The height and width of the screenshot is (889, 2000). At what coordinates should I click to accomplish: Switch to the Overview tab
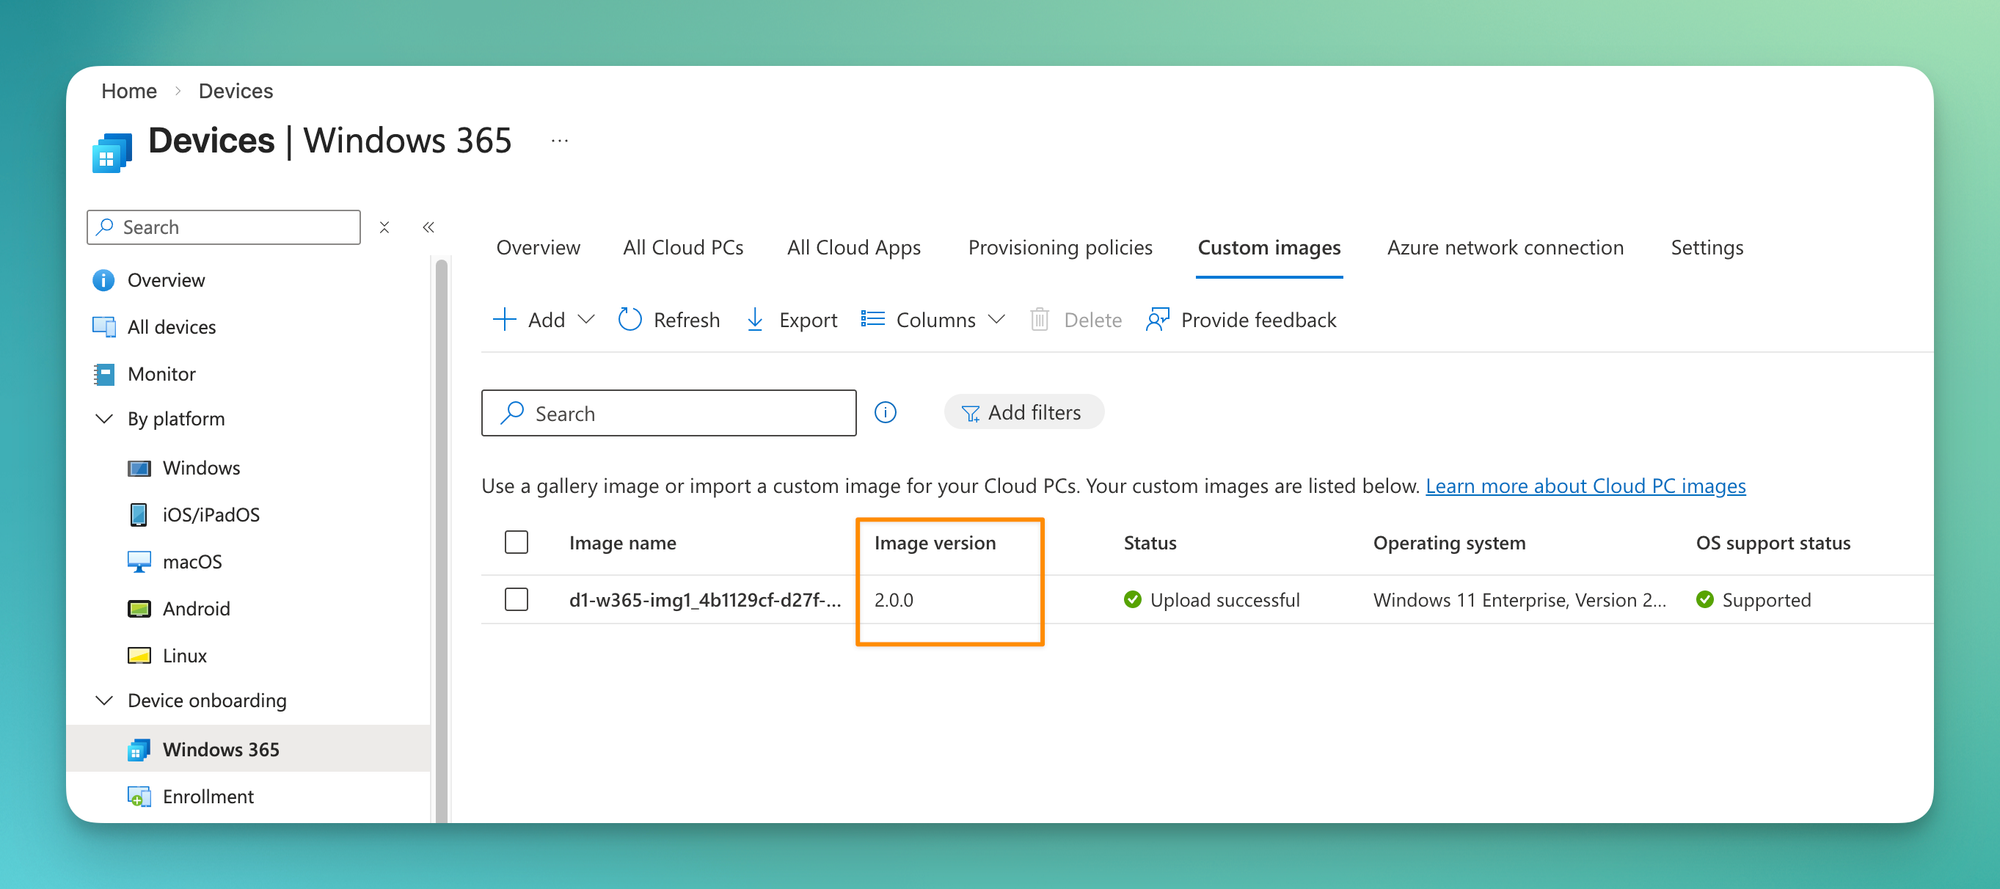[x=538, y=248]
